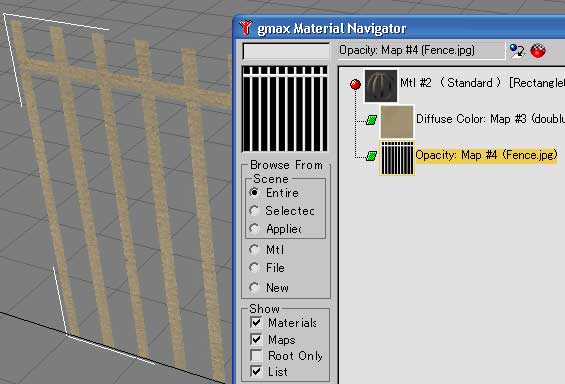Select Mtl #2 (Standard) tree entry
The height and width of the screenshot is (384, 565).
coord(482,83)
